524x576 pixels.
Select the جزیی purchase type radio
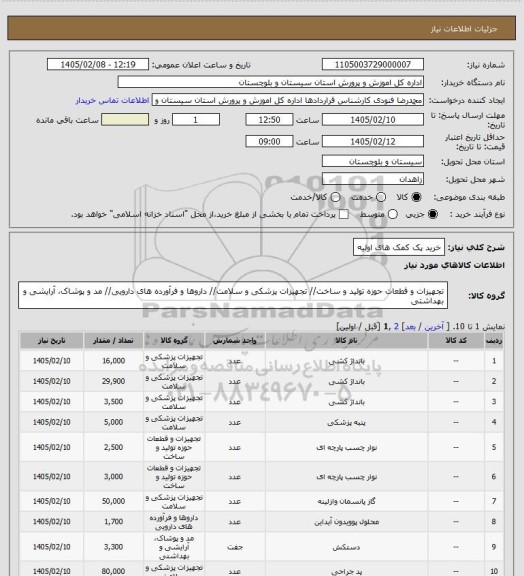click(x=433, y=214)
